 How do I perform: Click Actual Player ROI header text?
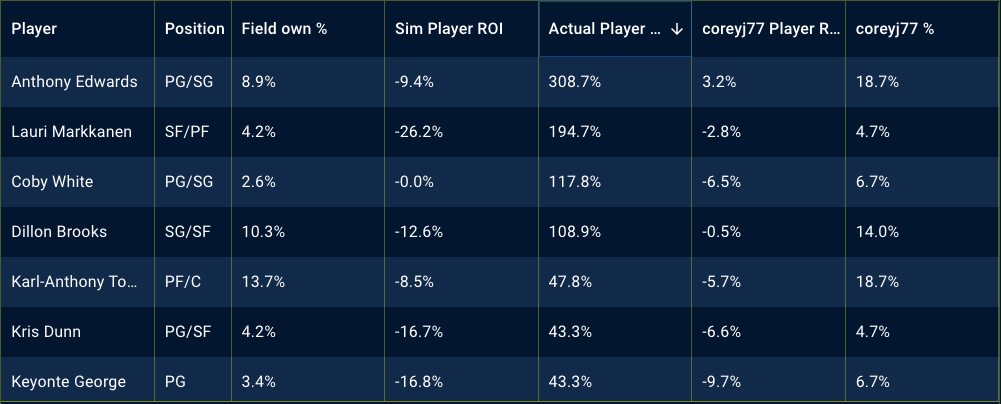(x=604, y=29)
